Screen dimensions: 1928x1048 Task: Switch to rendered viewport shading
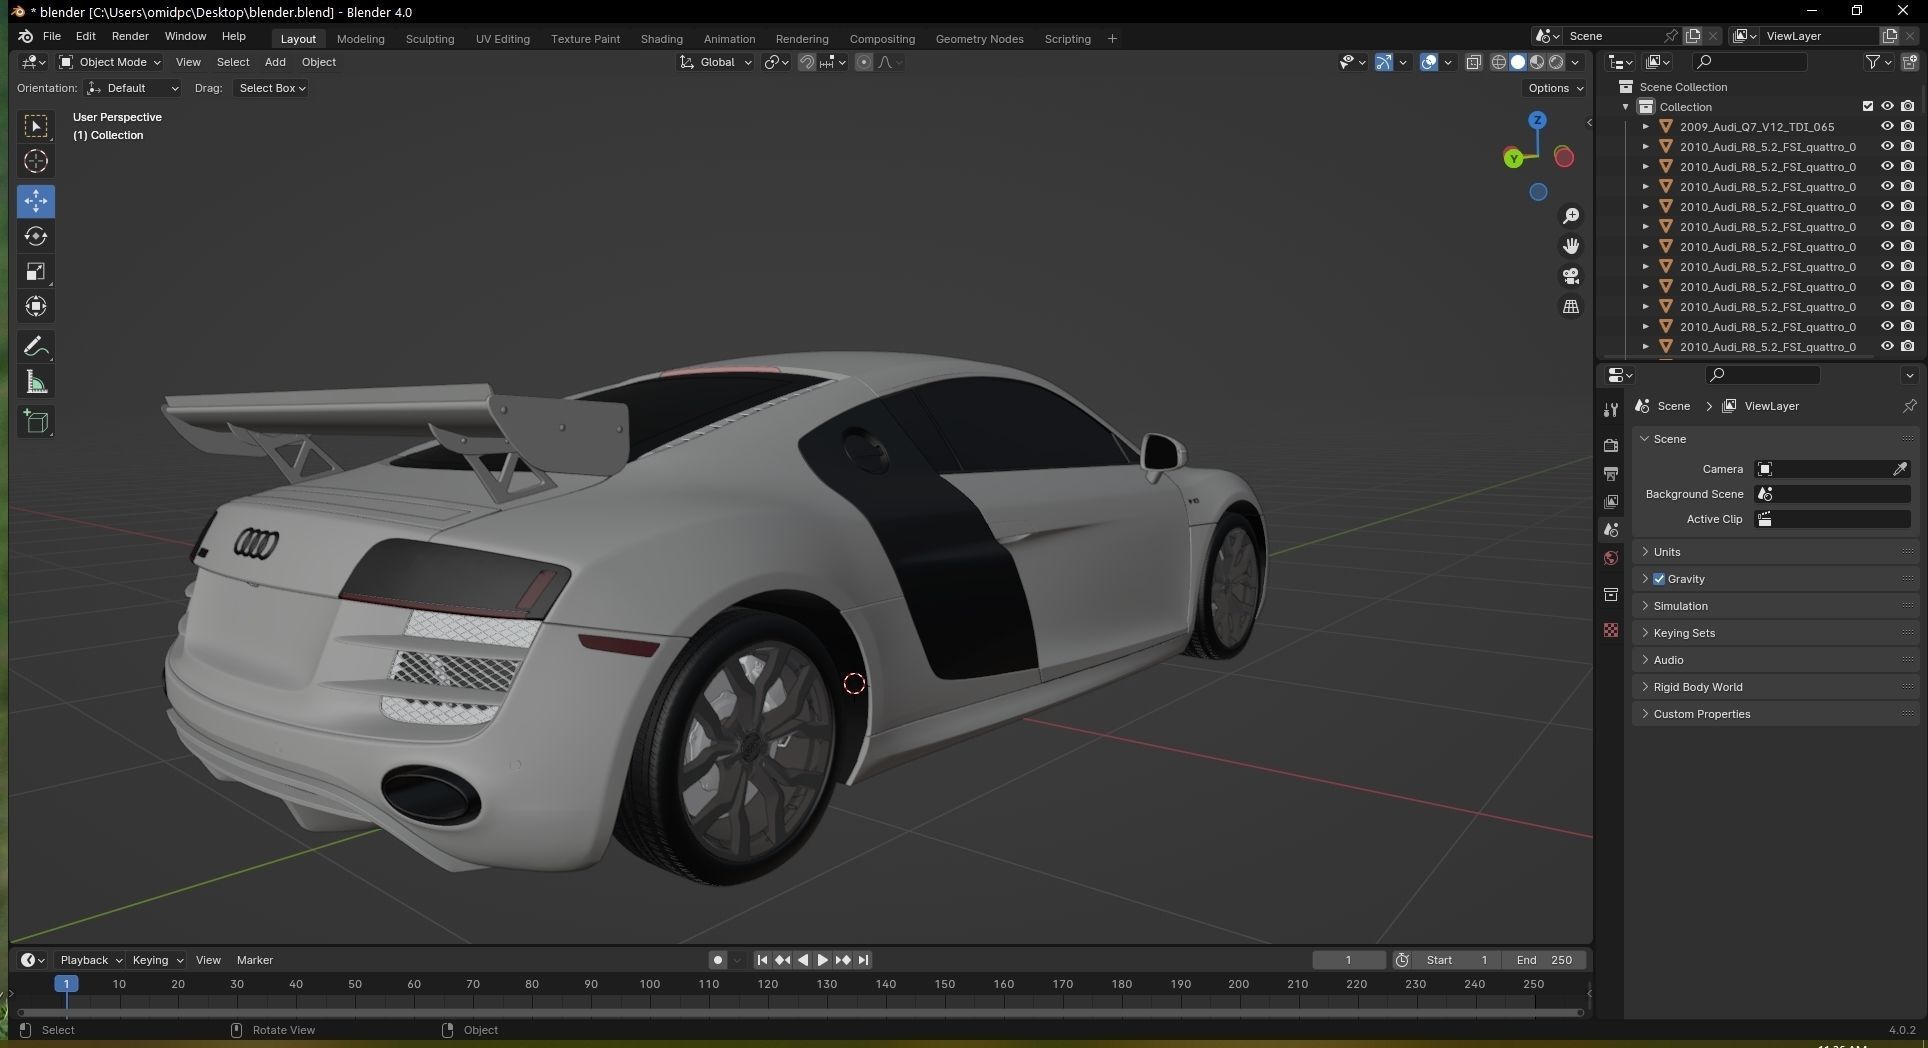click(1556, 62)
